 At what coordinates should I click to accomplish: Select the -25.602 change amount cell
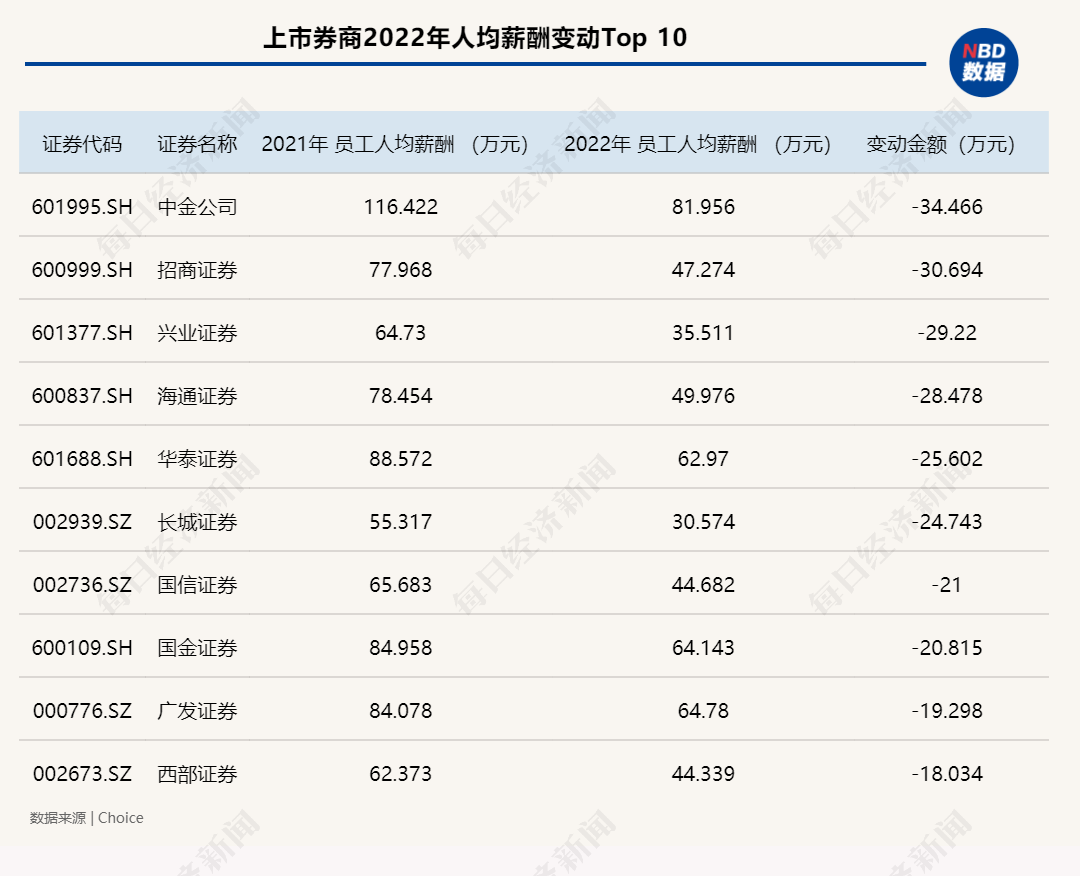(x=947, y=459)
